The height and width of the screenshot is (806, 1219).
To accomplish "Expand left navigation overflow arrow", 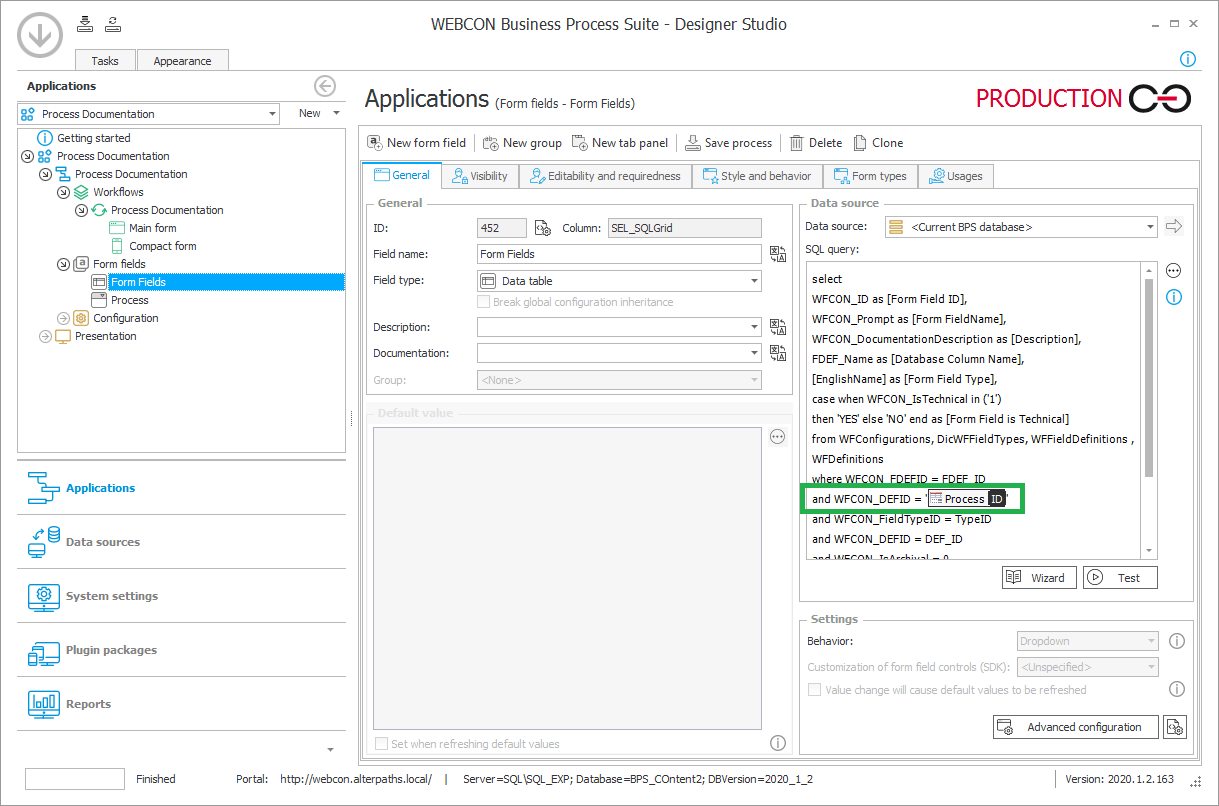I will (x=330, y=749).
